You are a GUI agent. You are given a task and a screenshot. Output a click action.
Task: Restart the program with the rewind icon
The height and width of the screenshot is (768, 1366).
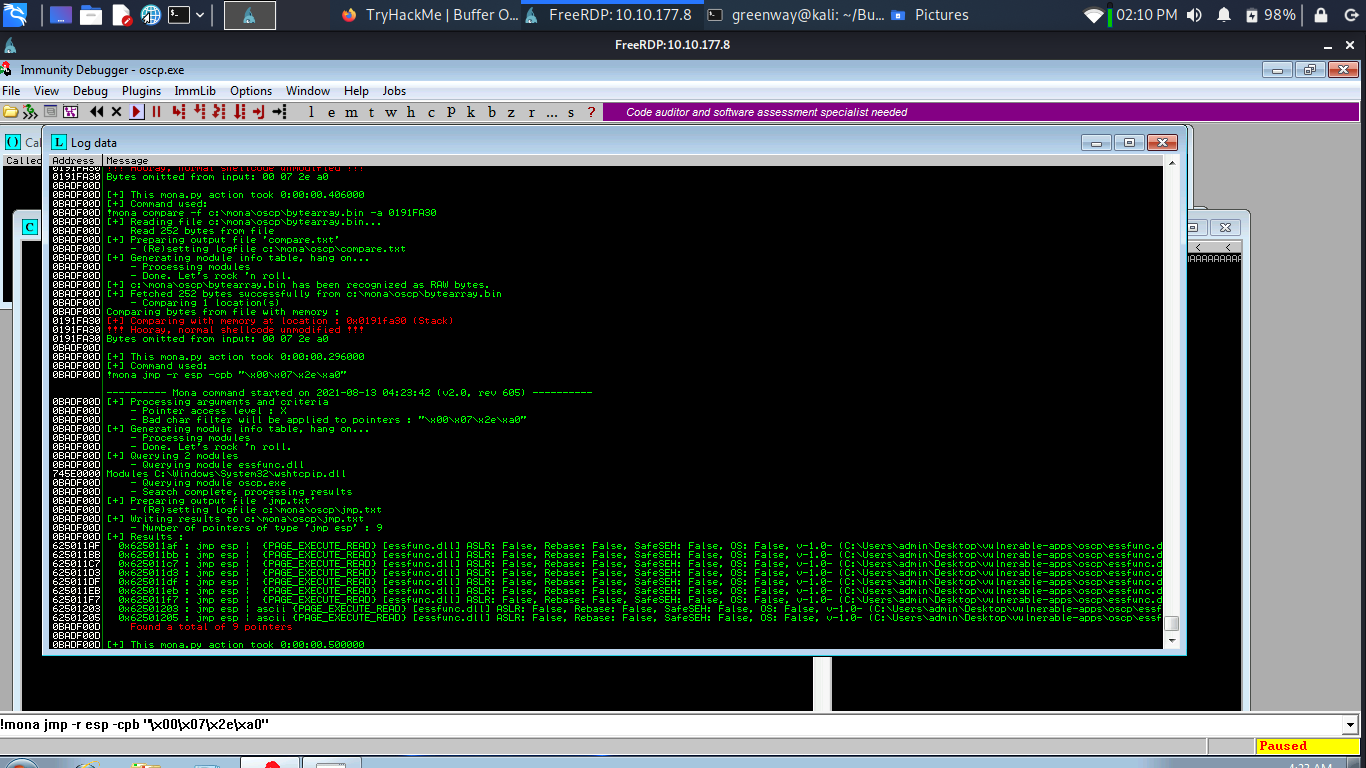coord(95,112)
